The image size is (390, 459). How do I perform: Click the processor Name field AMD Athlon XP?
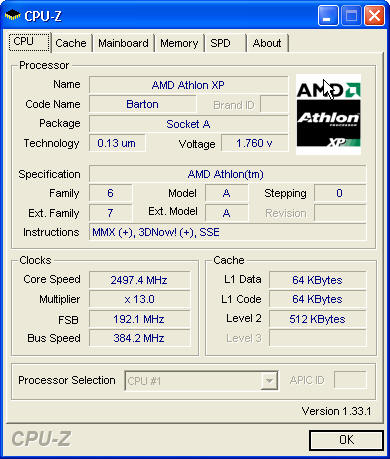[189, 85]
